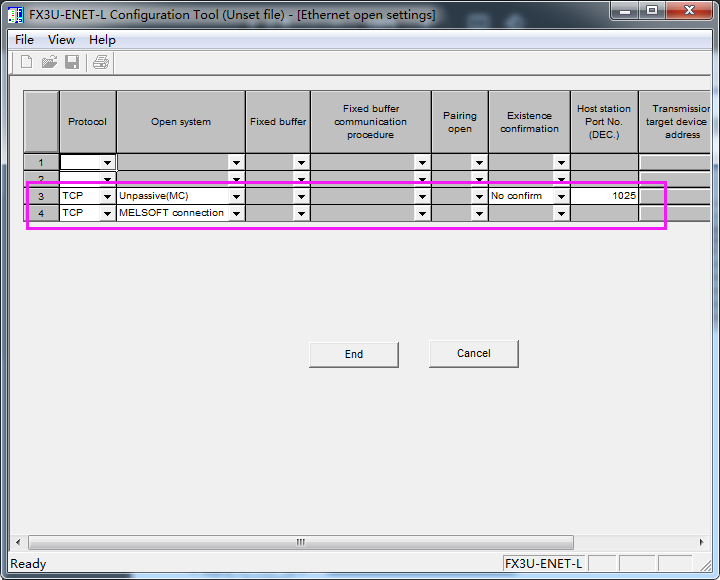Click the application icon in the title bar
The image size is (720, 580).
click(x=16, y=15)
